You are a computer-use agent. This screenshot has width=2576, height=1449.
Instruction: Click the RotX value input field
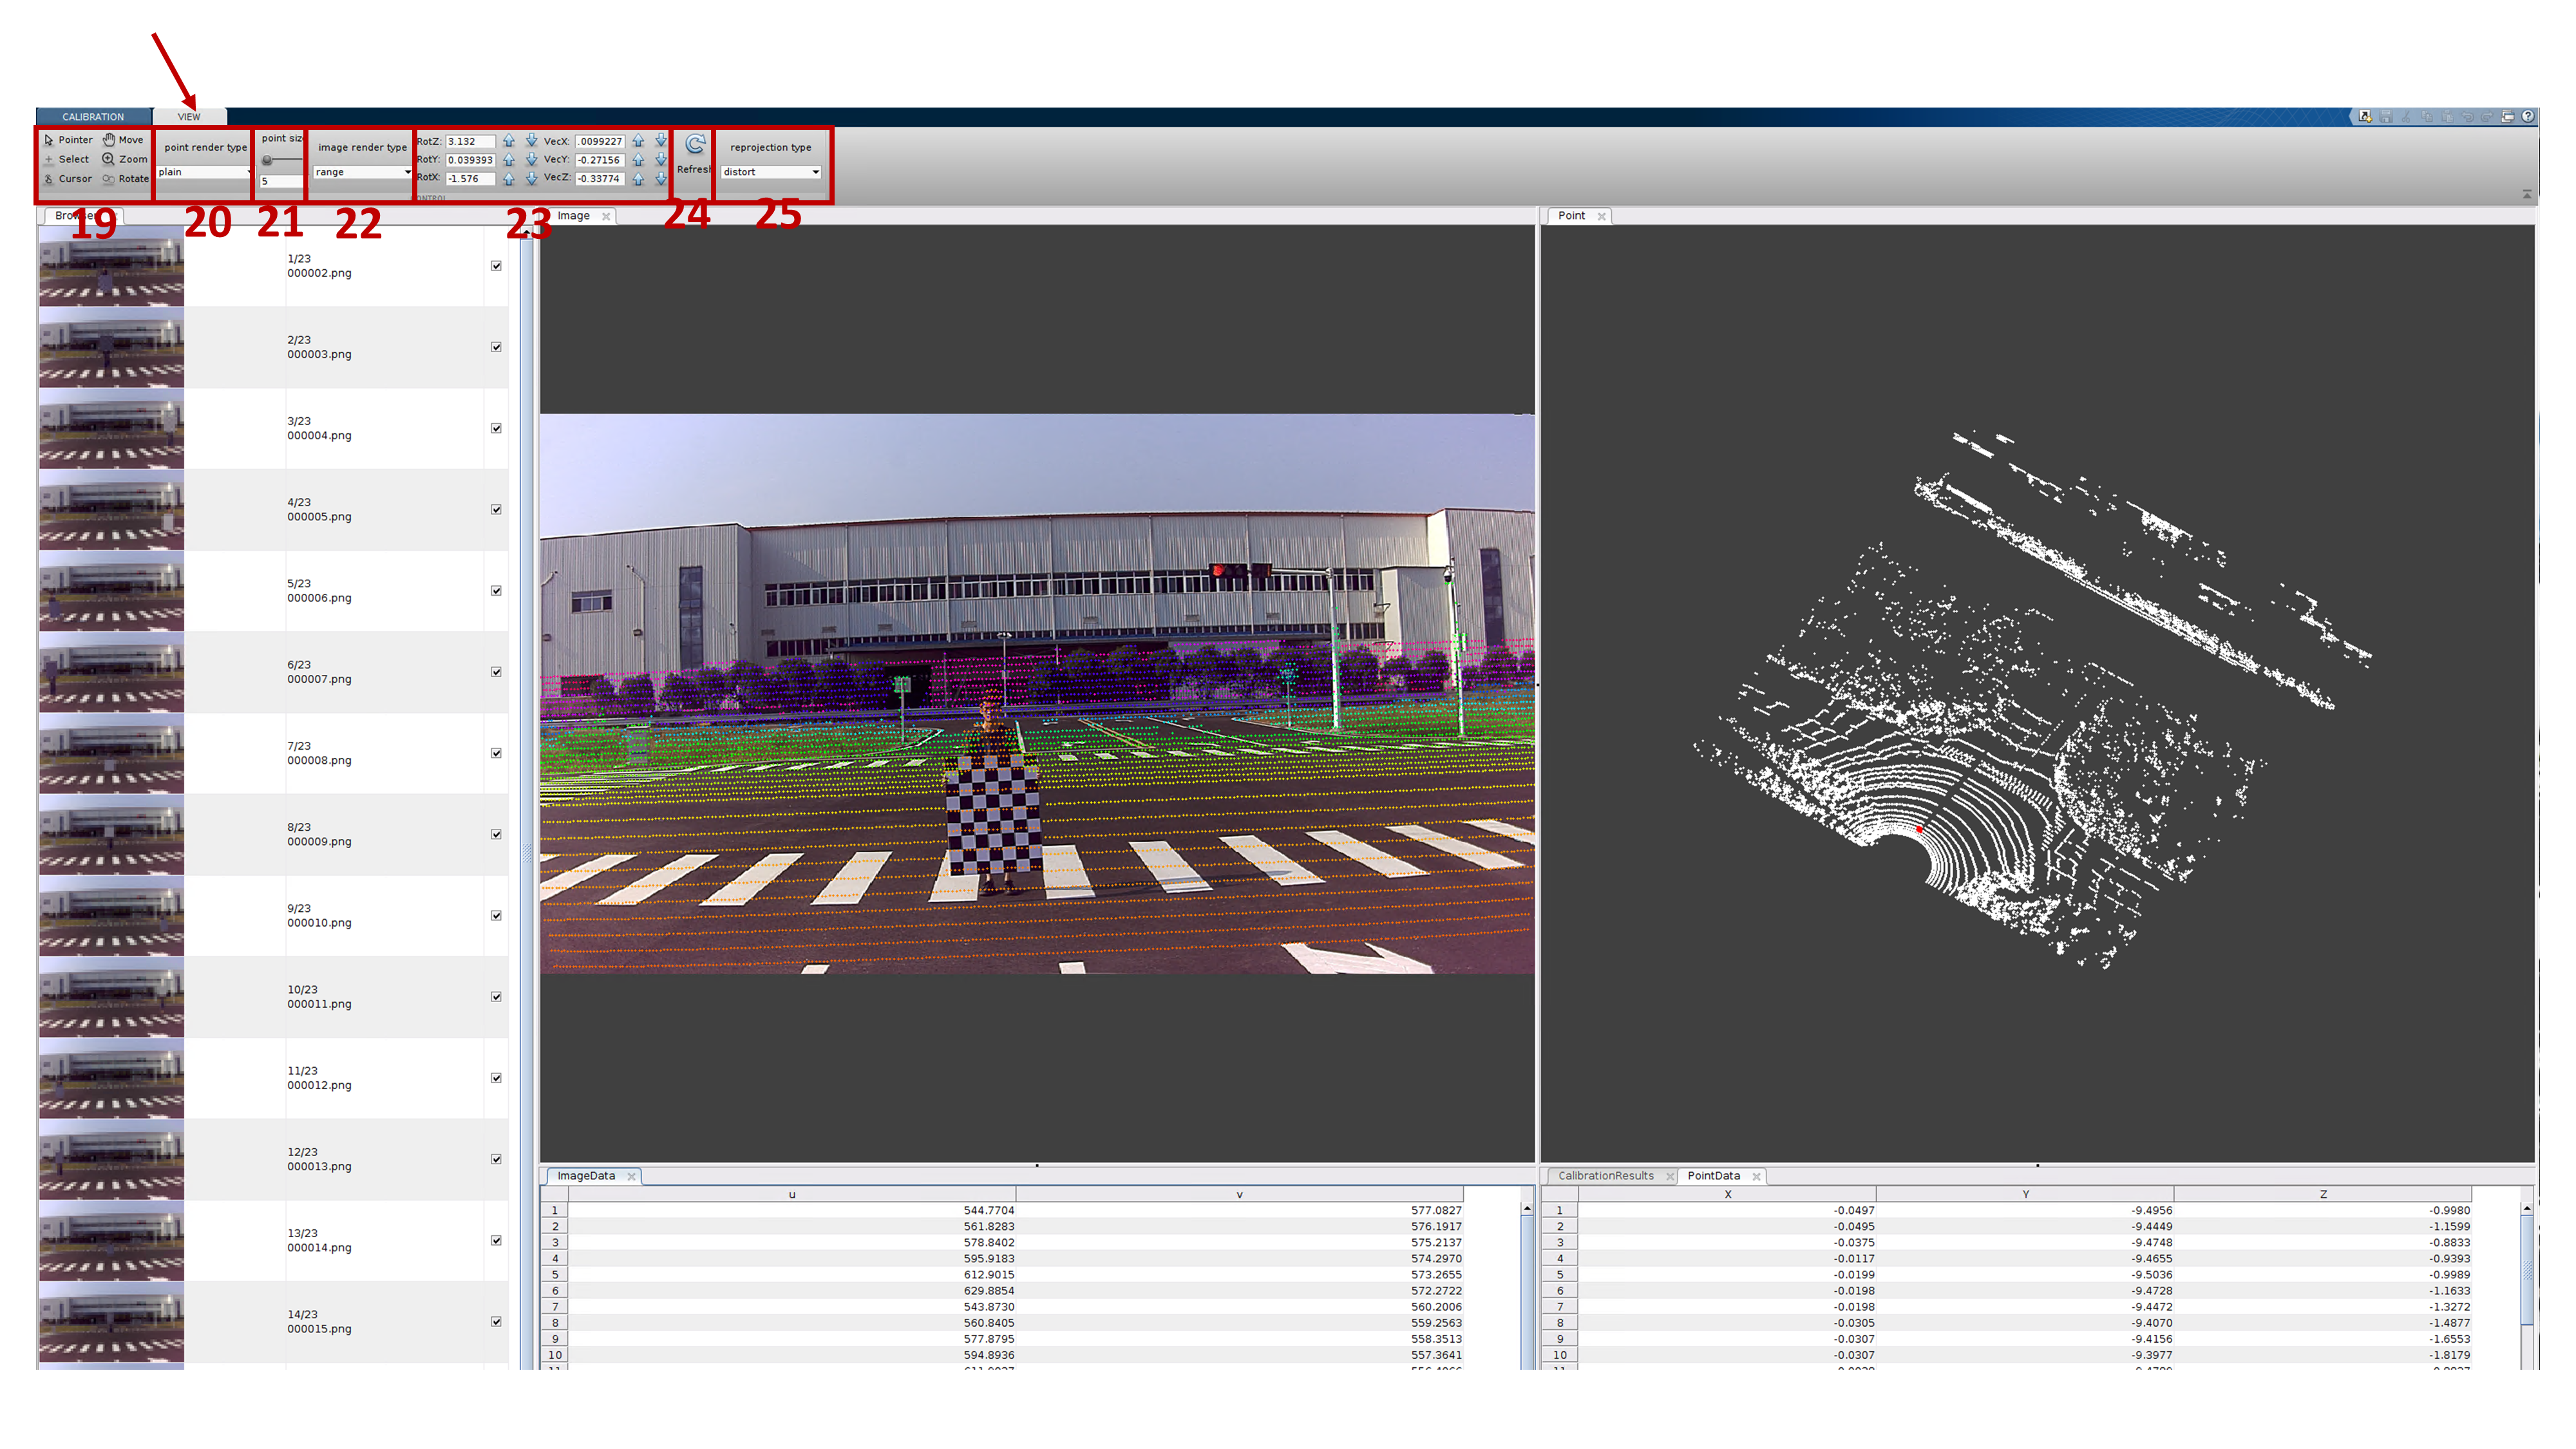pyautogui.click(x=470, y=179)
